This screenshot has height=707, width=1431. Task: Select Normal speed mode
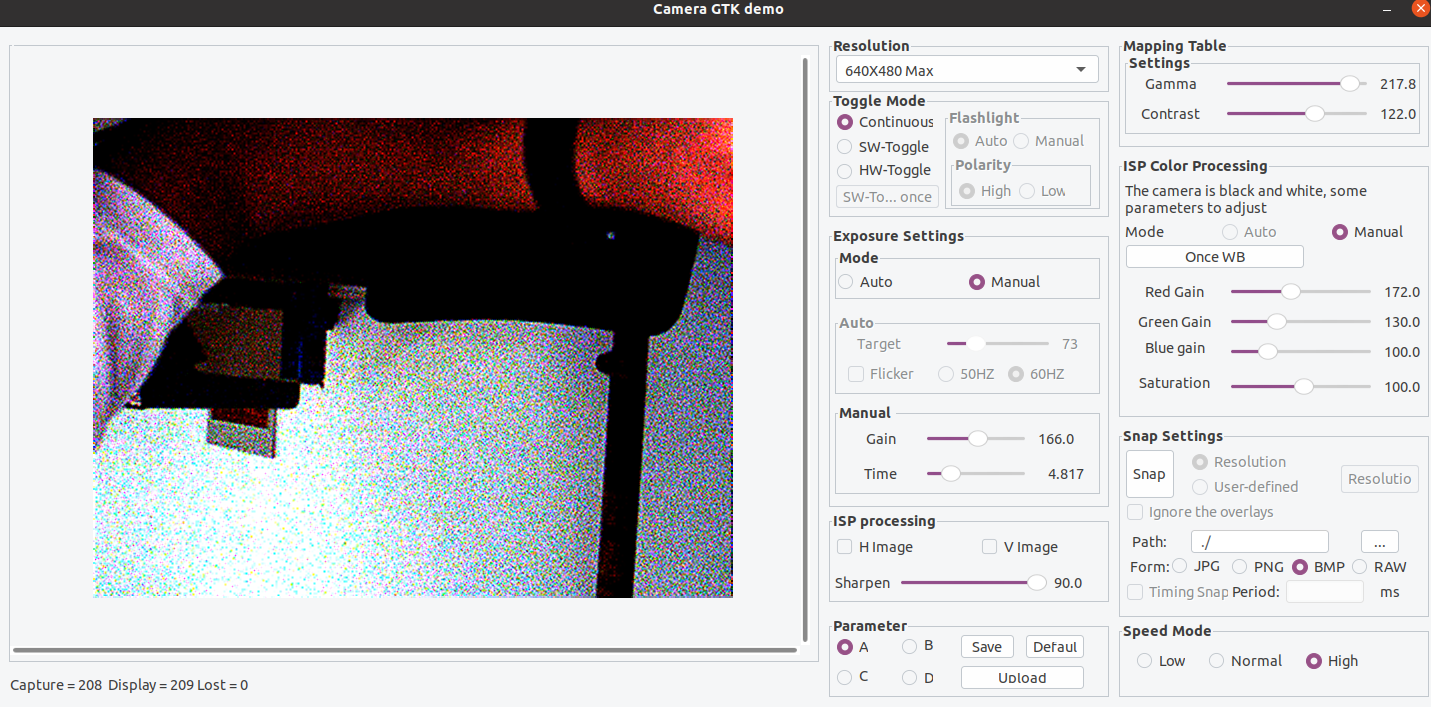[x=1245, y=661]
